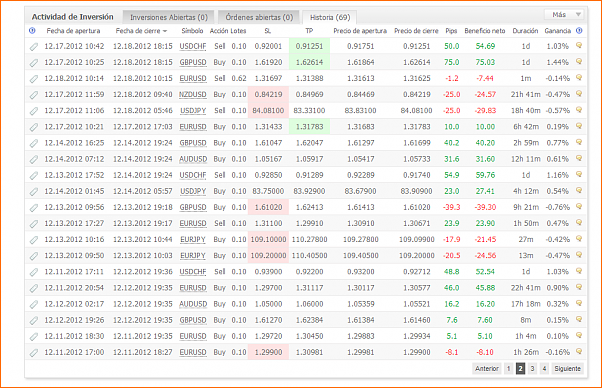The image size is (602, 388).
Task: Click the edit icon for EURUSD trade opened 12.11.2012 17:00
Action: pyautogui.click(x=34, y=352)
